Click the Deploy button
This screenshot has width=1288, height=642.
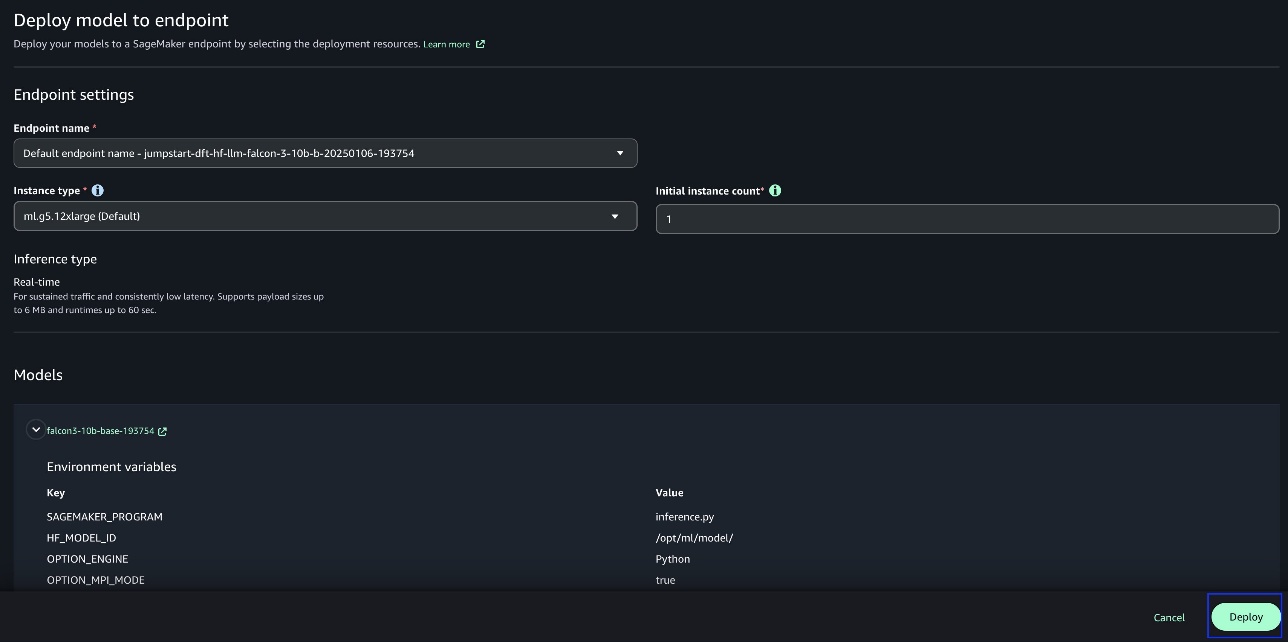click(1245, 617)
